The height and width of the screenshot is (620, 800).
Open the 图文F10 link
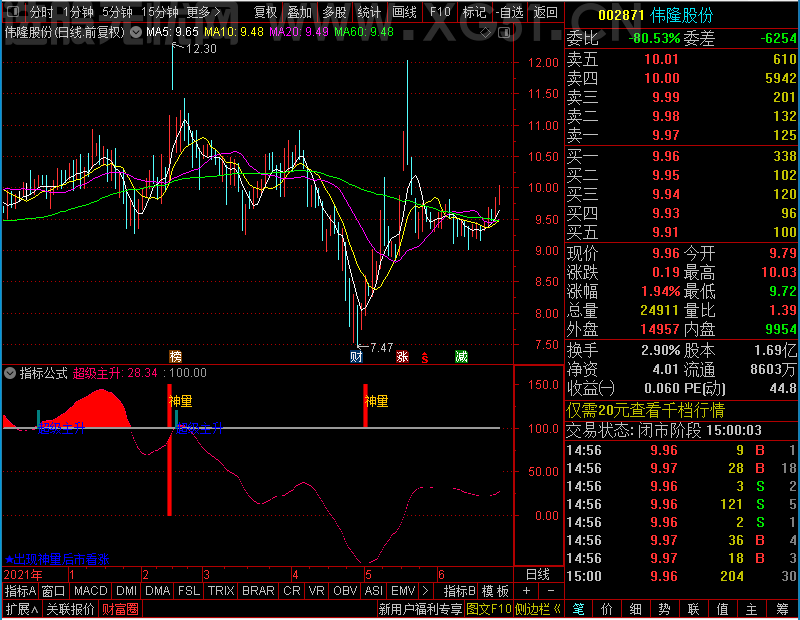489,609
